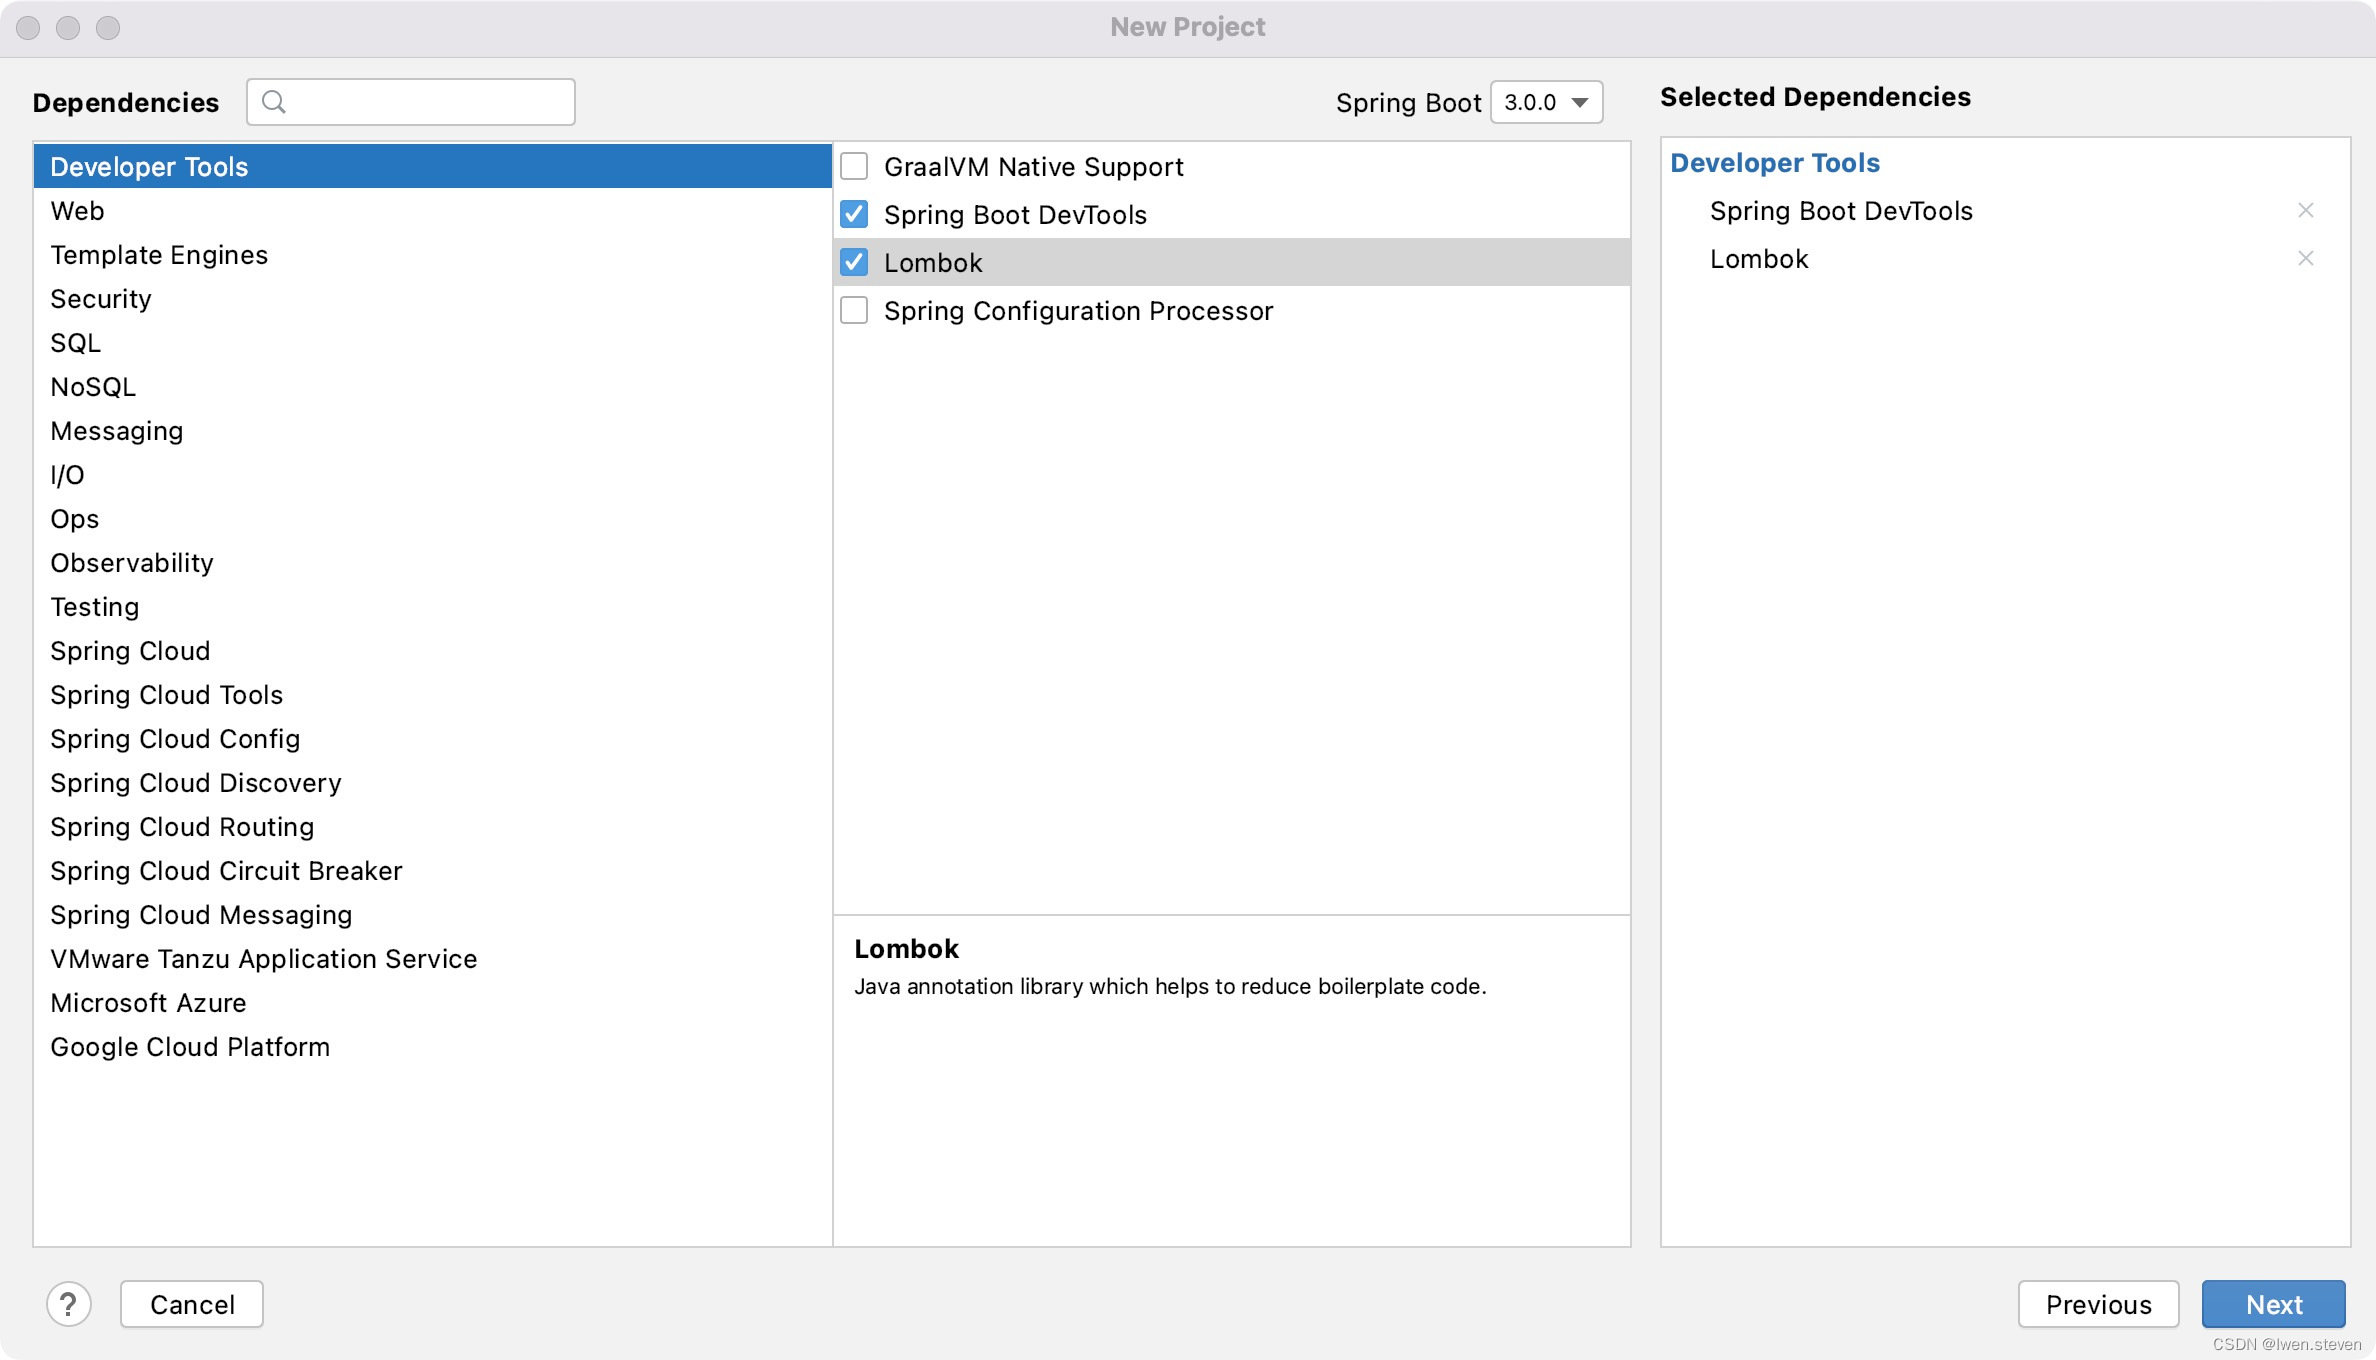The image size is (2376, 1360).
Task: Select the Spring Cloud category
Action: point(433,650)
